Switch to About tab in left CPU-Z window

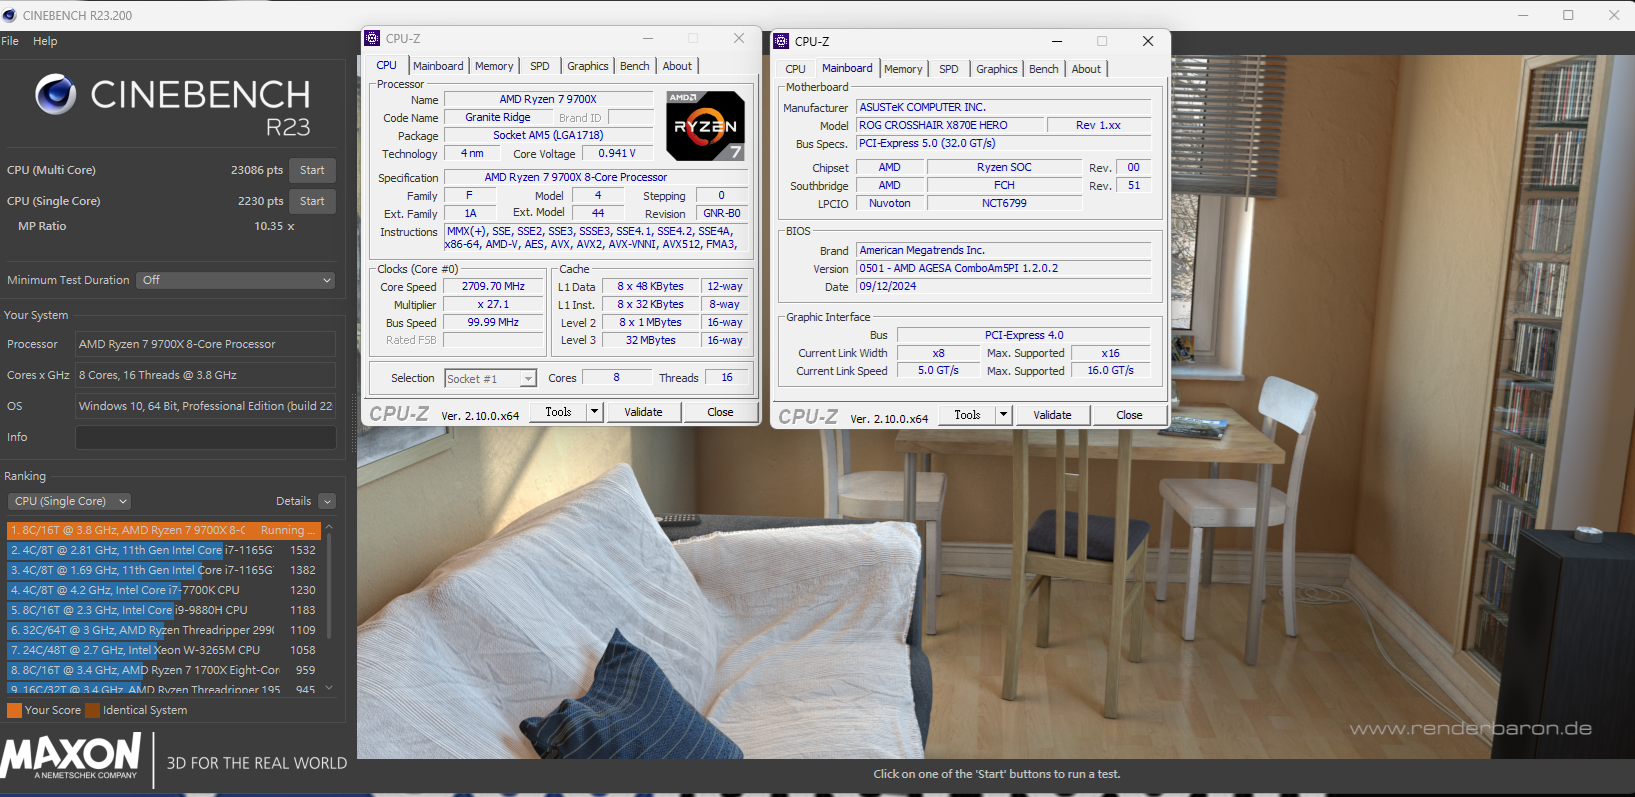click(x=677, y=66)
